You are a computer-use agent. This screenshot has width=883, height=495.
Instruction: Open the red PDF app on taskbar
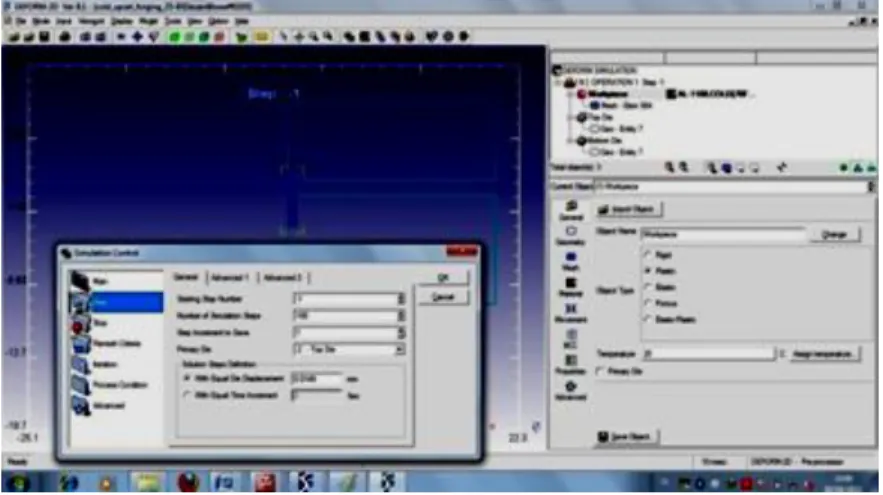(265, 483)
